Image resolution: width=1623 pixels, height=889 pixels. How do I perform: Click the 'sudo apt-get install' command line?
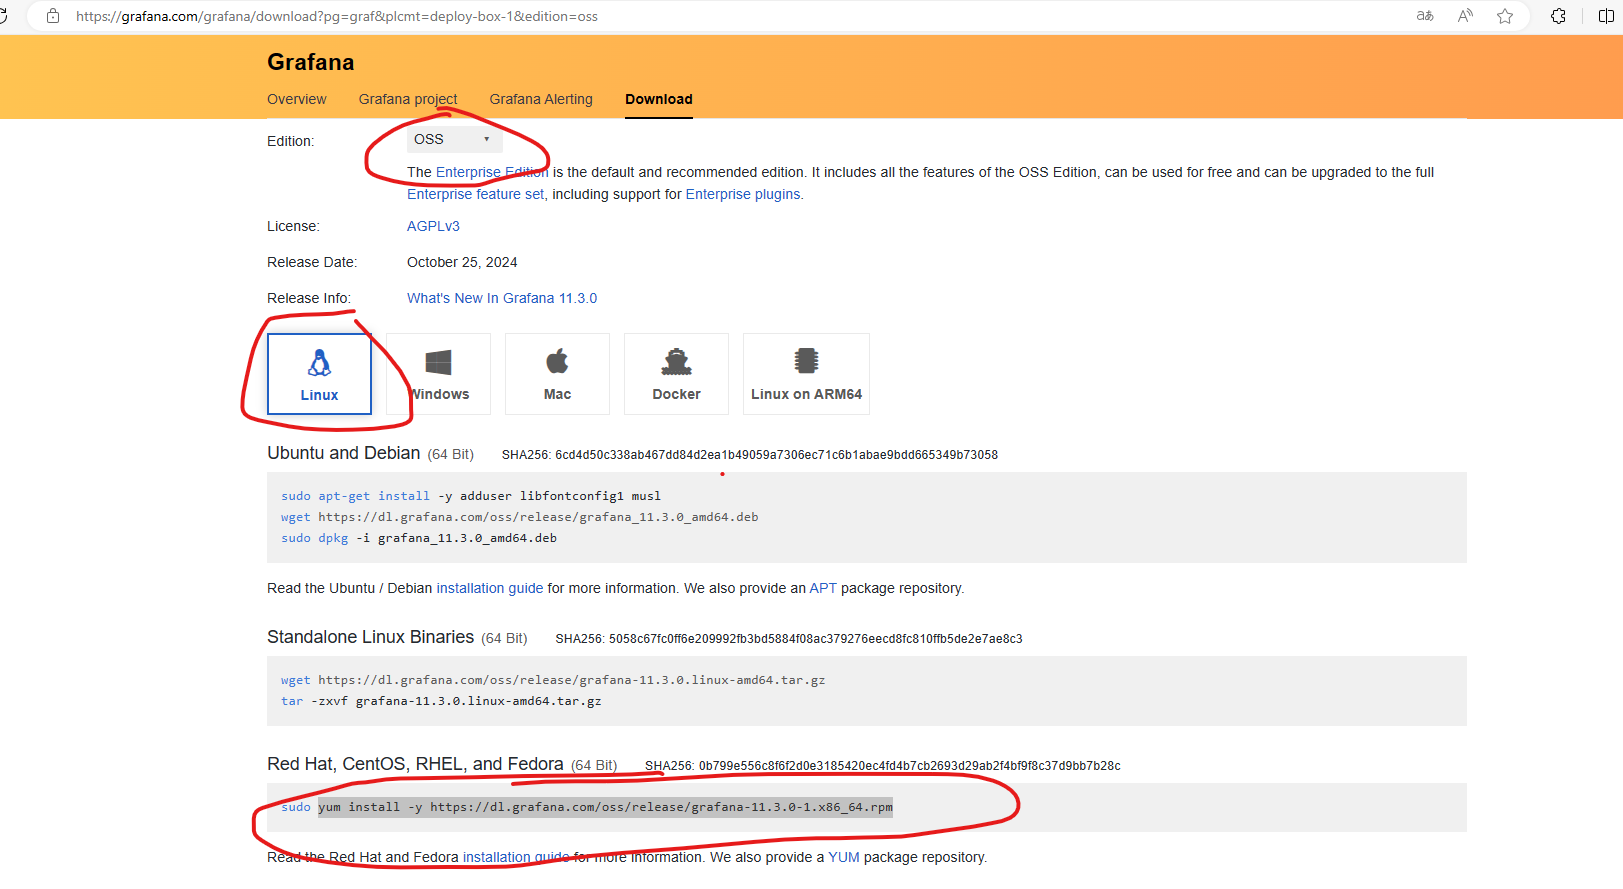(471, 496)
